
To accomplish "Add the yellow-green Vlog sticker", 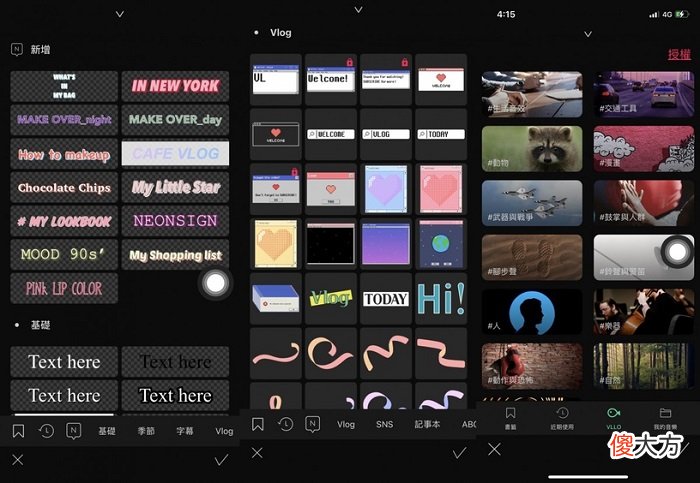I will (331, 299).
